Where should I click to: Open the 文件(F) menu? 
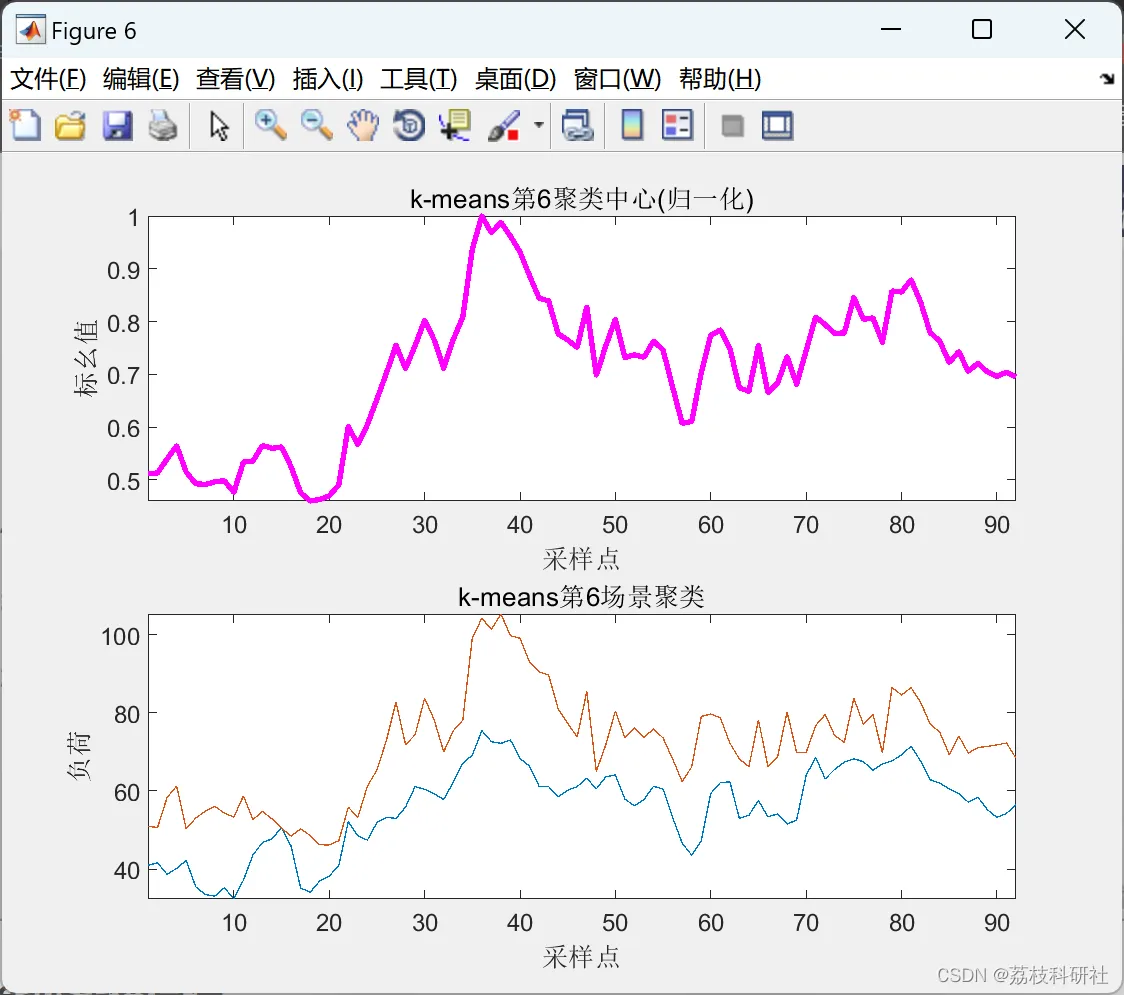click(x=48, y=79)
